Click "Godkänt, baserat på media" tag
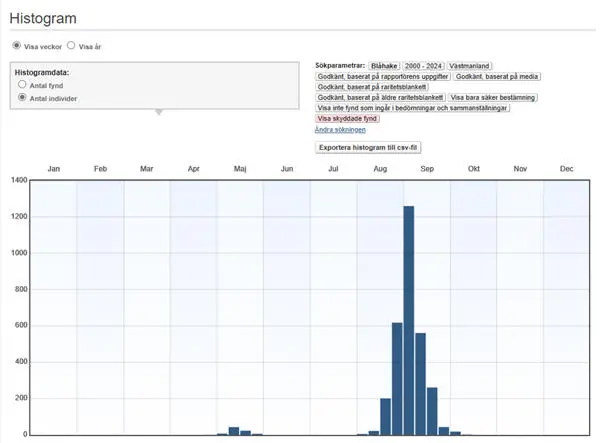Viewport: 604px width, 443px height. point(496,76)
